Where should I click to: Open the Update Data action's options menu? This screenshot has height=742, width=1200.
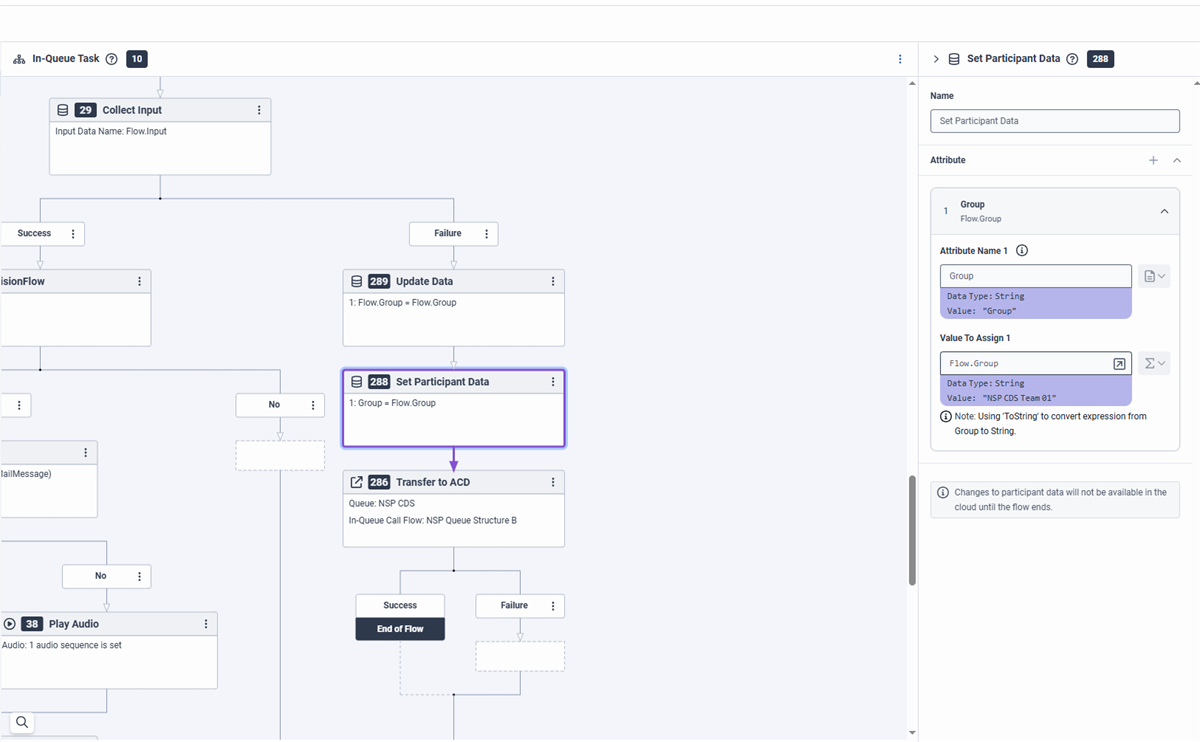coord(553,281)
